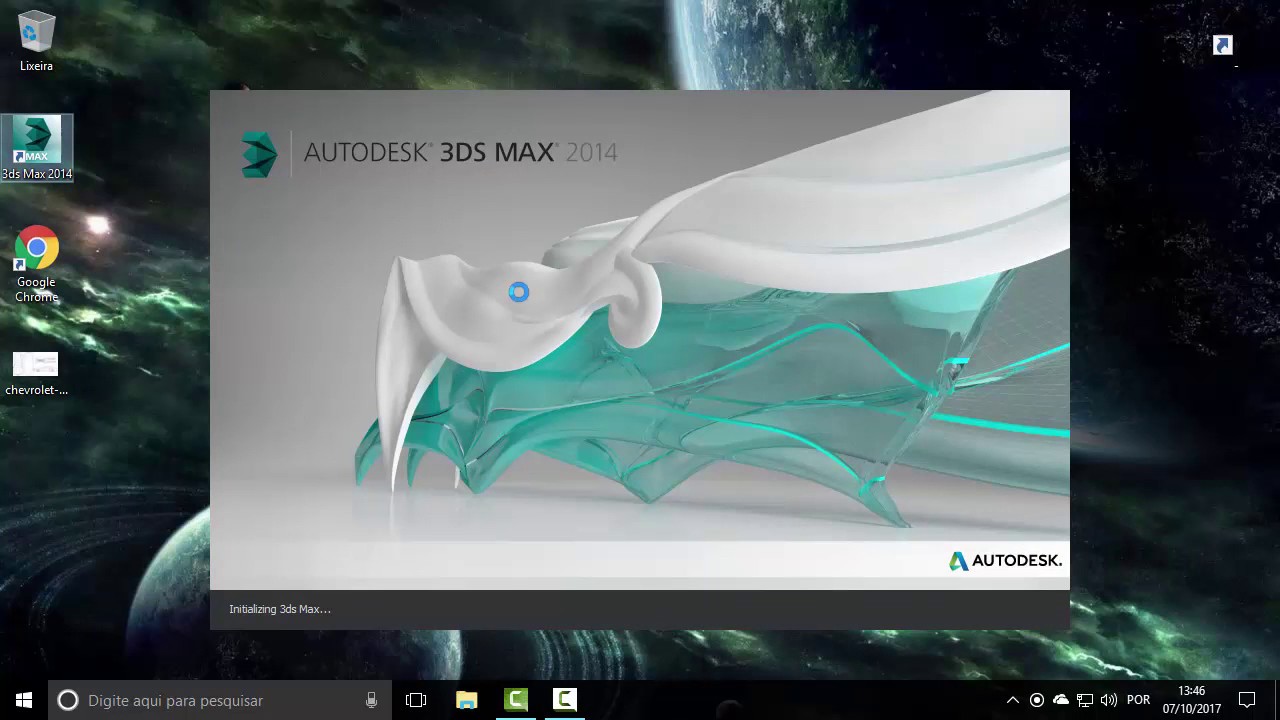Expand the hidden system tray icons arrow
This screenshot has width=1280, height=720.
[1012, 700]
